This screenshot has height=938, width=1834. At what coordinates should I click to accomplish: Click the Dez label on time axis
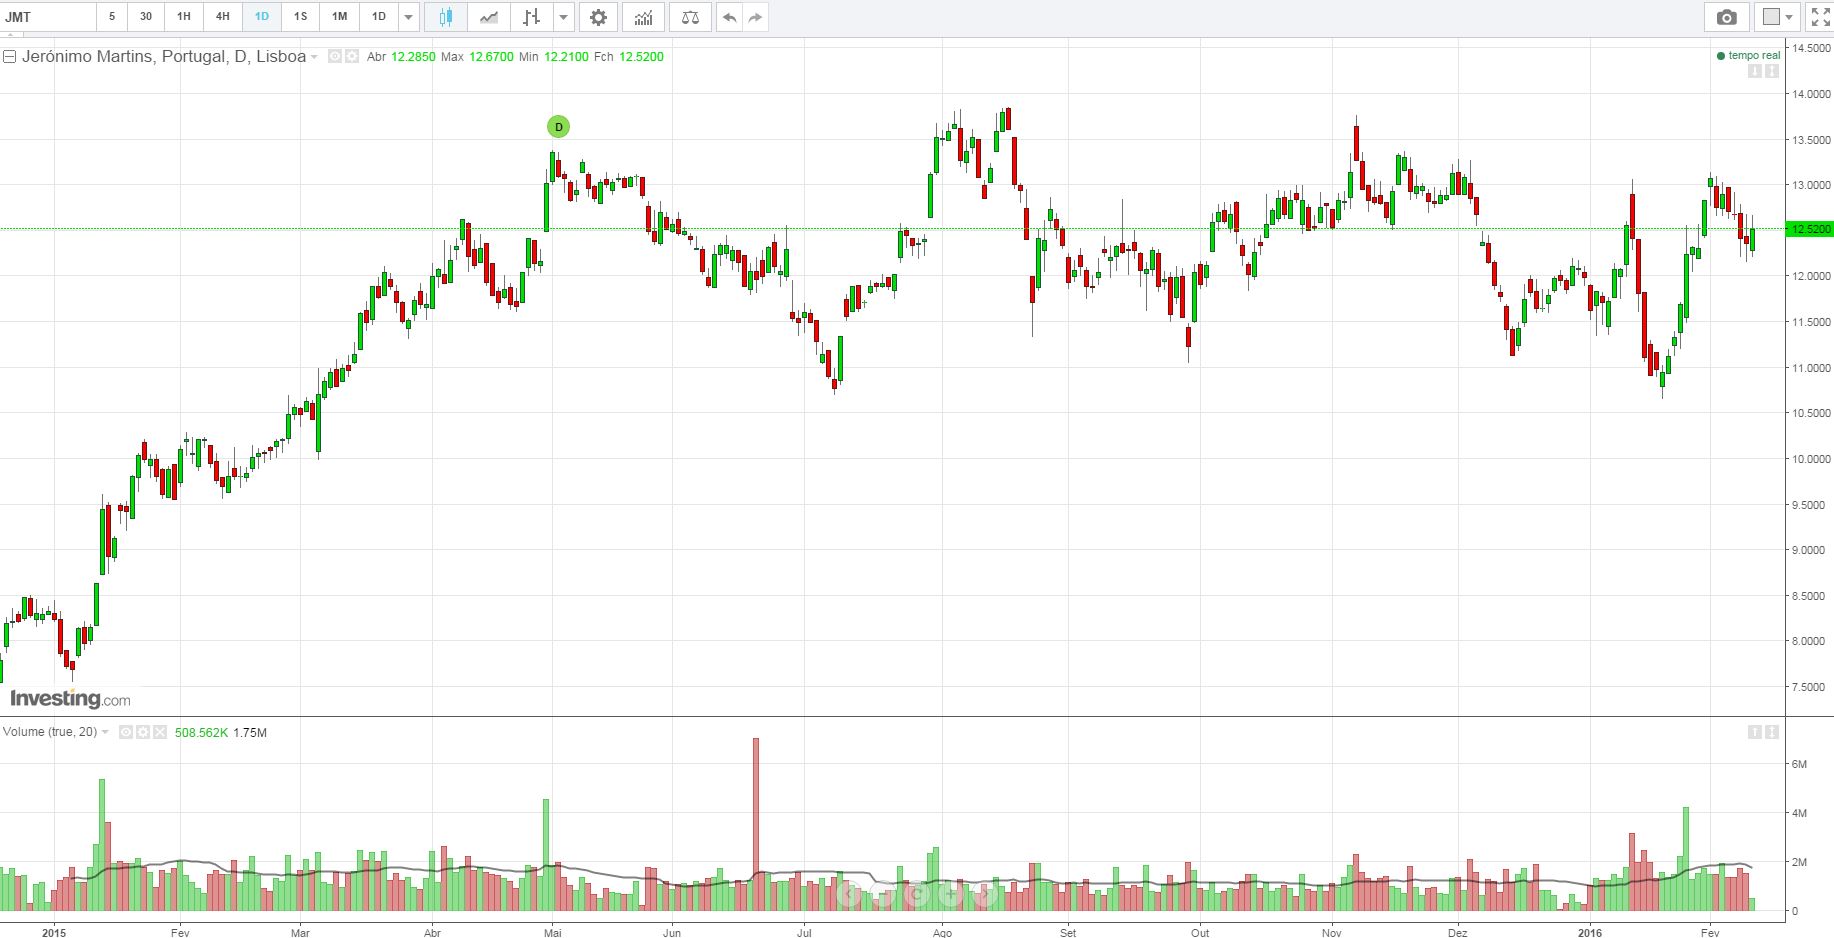(x=1458, y=932)
